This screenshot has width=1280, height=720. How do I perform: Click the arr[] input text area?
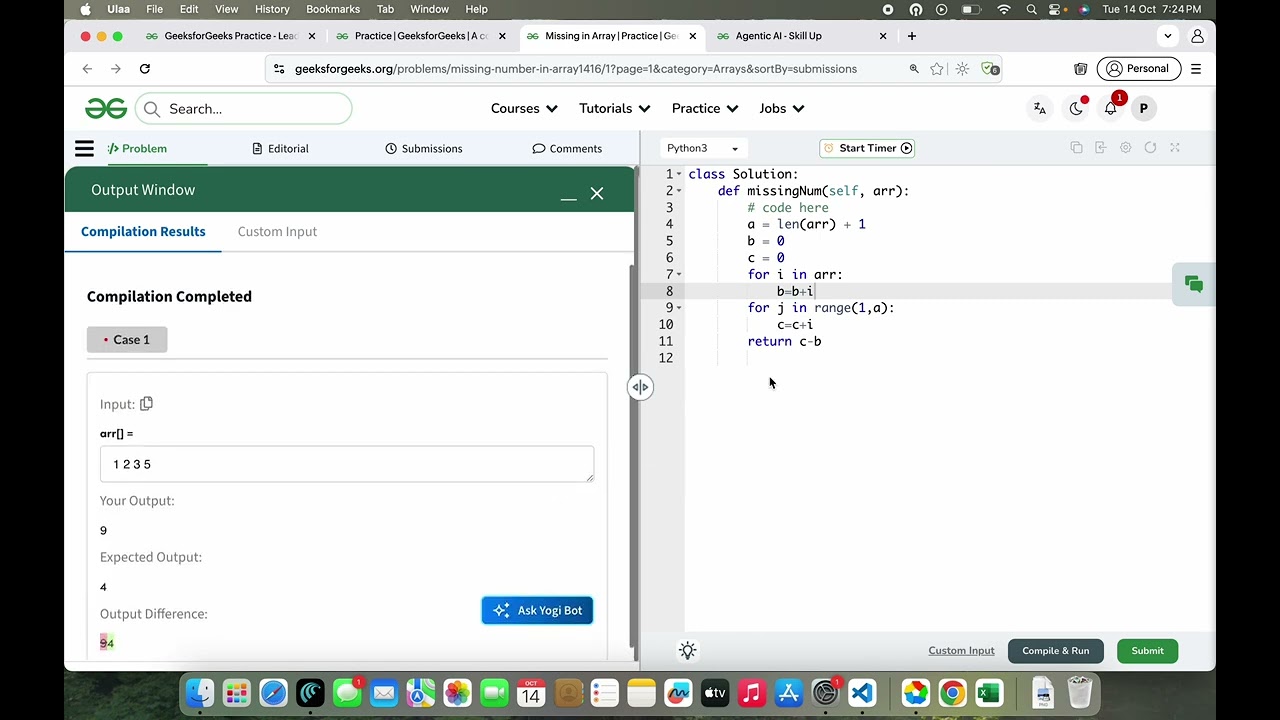347,464
